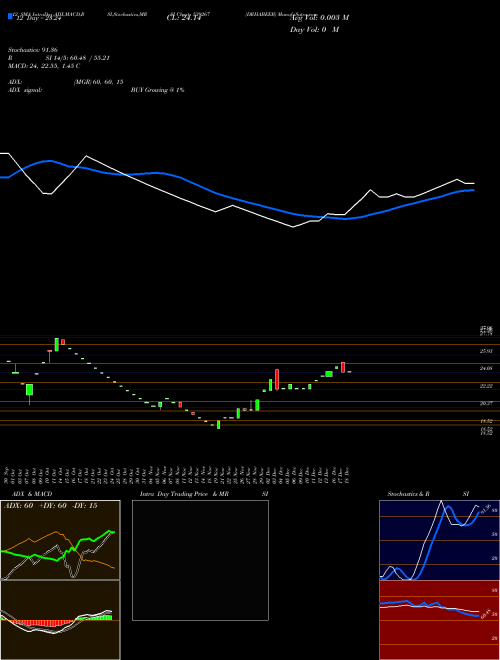Click the red RSI chart panel
The image size is (500, 660).
pos(439,620)
